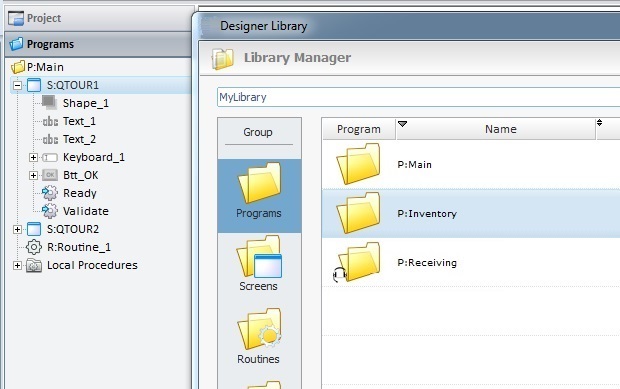Expand the Keyboard_1 tree node

coord(34,157)
